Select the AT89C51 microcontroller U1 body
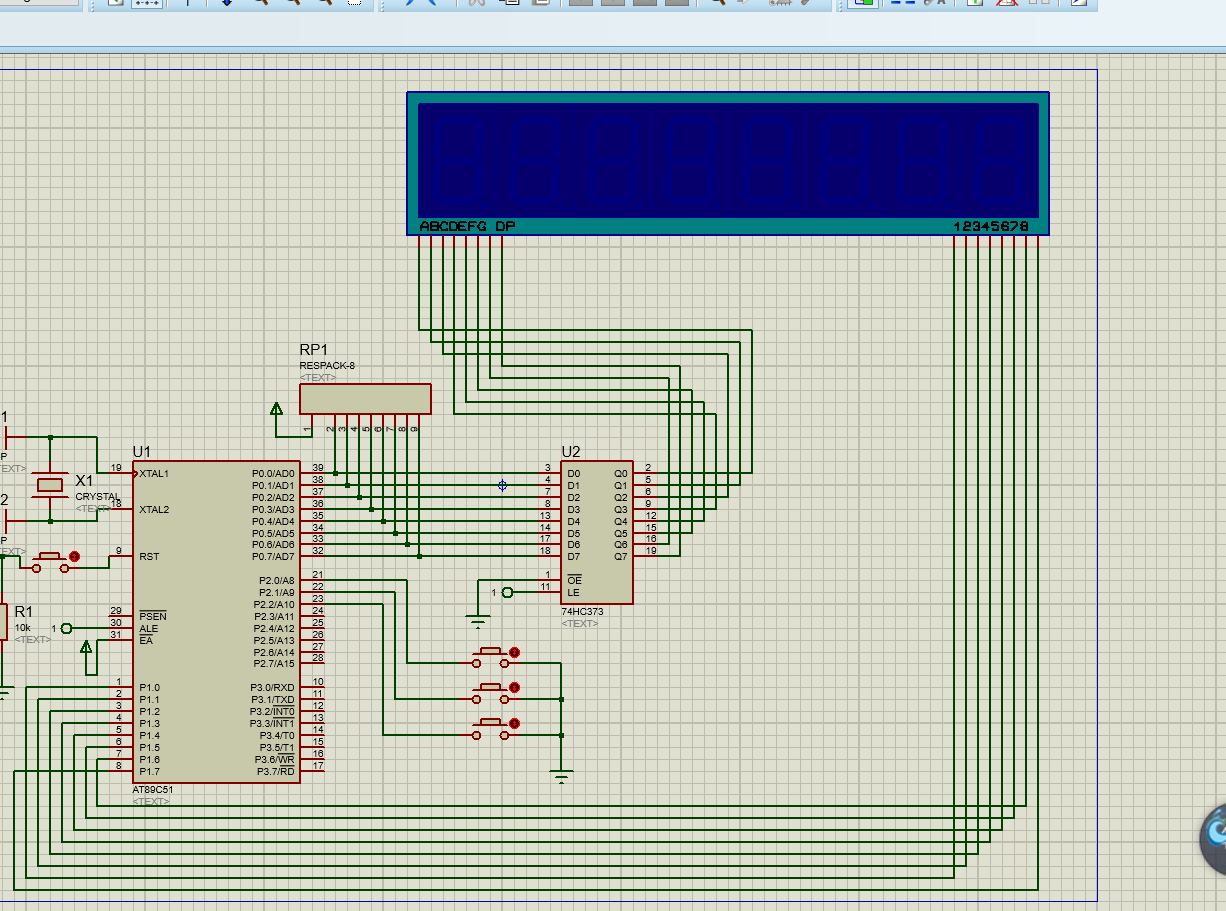This screenshot has height=911, width=1226. coord(216,622)
